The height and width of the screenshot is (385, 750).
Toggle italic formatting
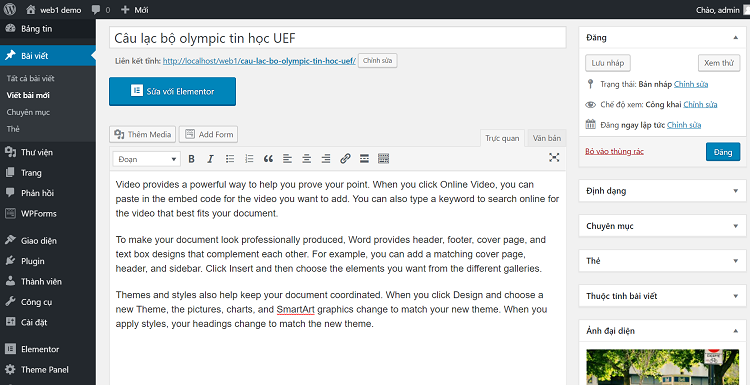210,159
